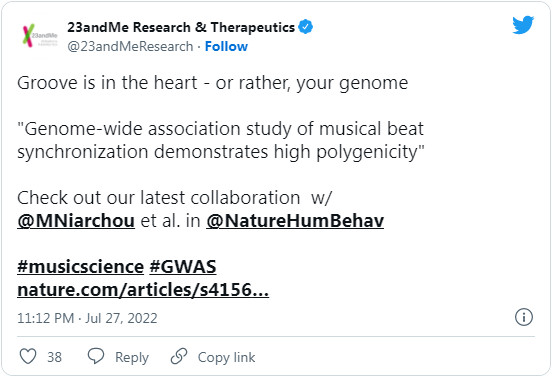Image resolution: width=552 pixels, height=377 pixels.
Task: Follow the 23andMeResearch account
Action: [x=226, y=46]
